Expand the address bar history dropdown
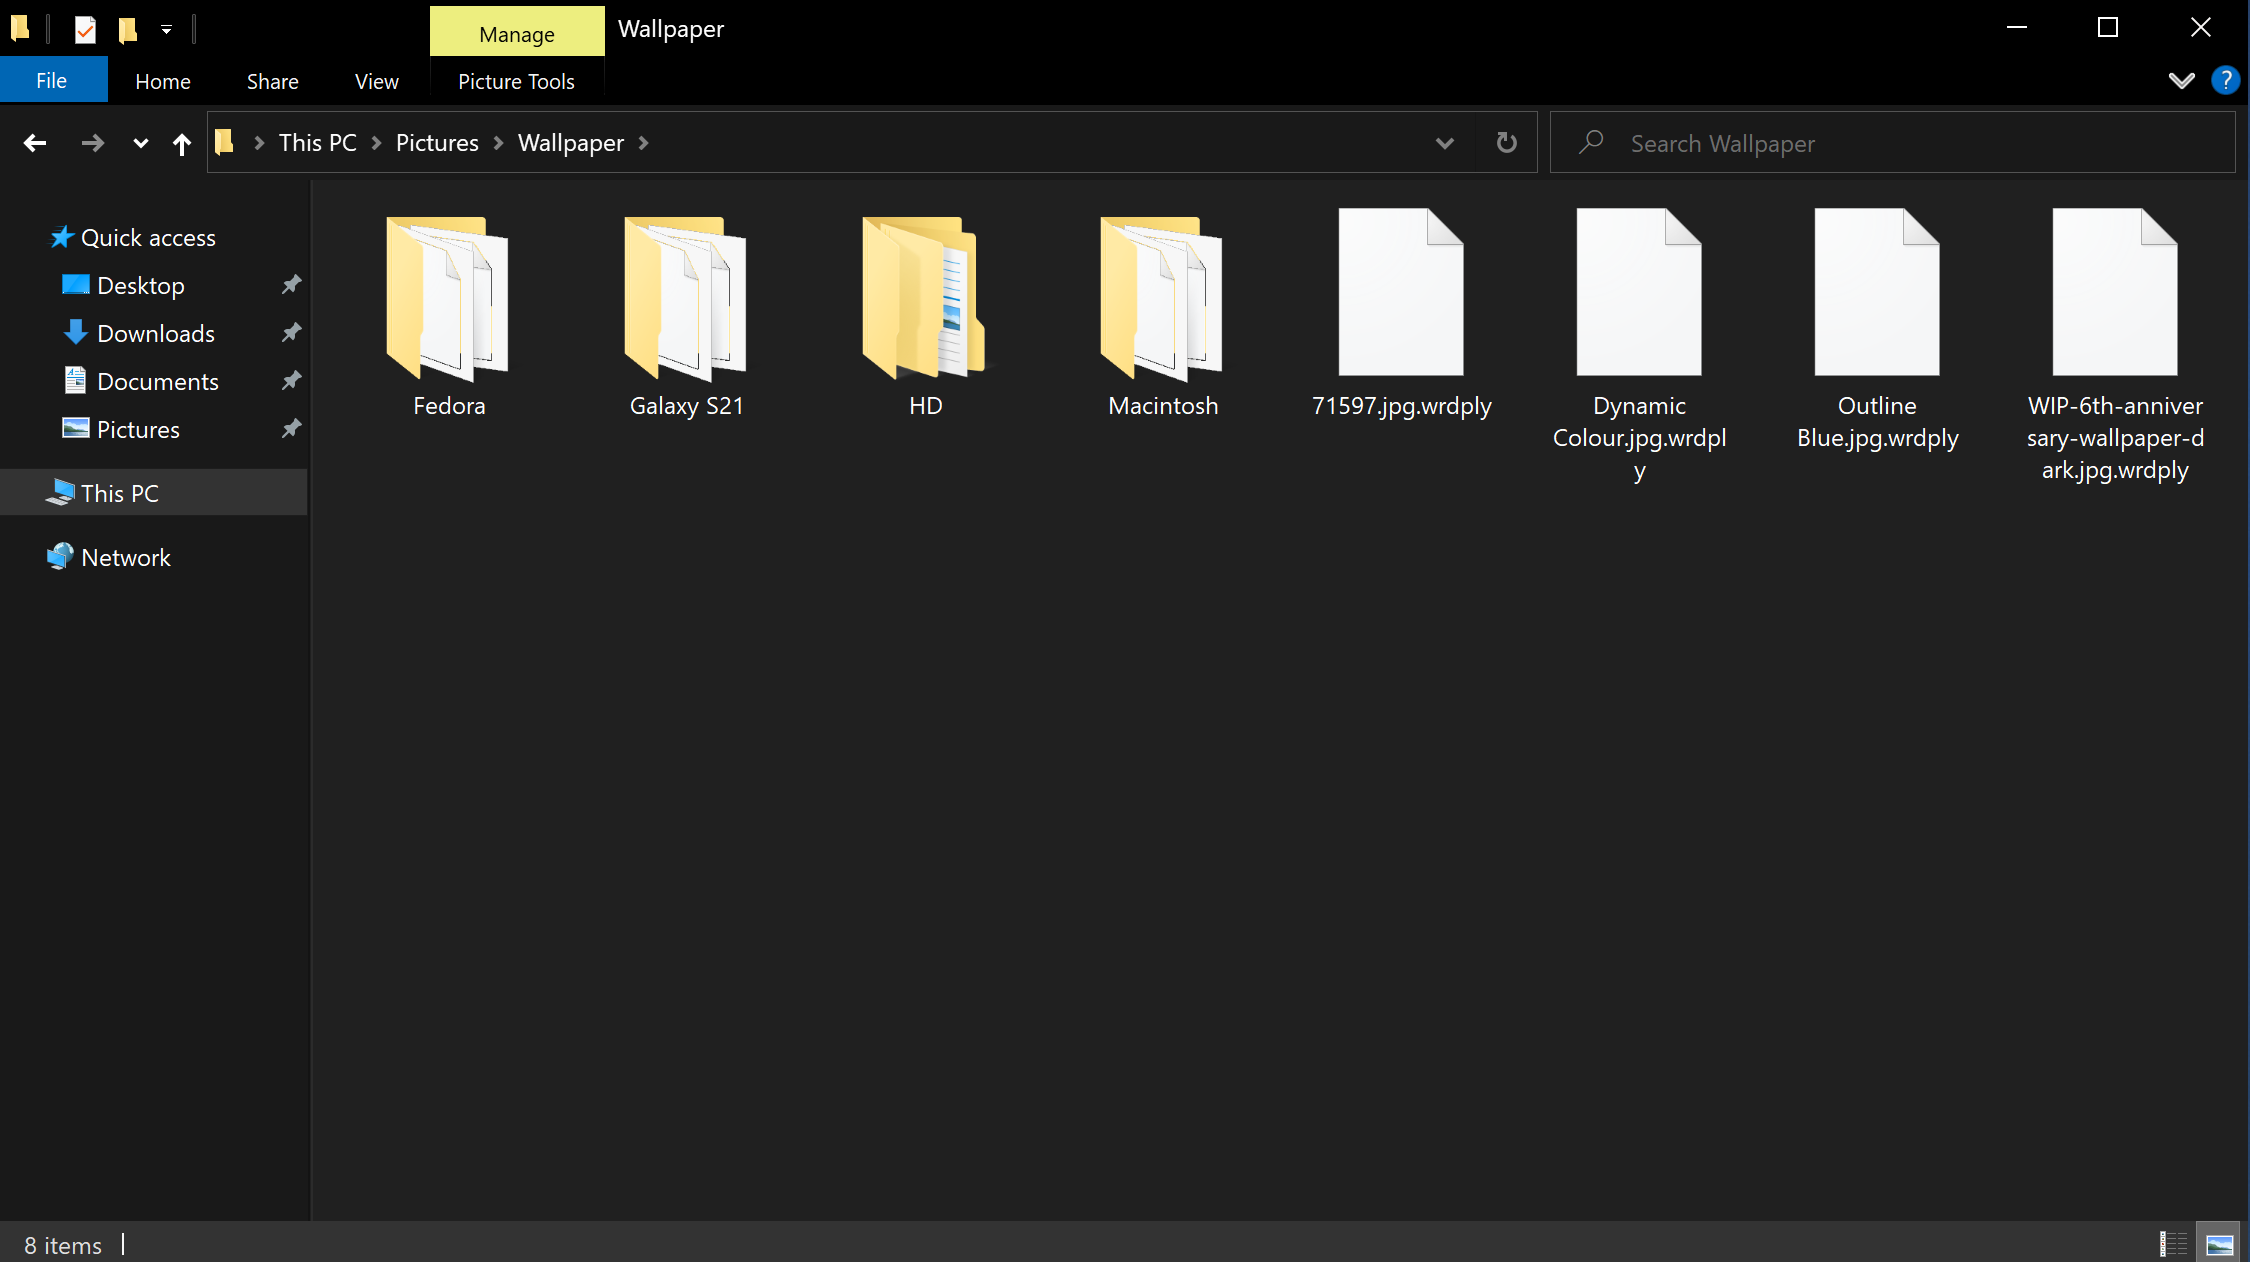This screenshot has height=1262, width=2250. [1444, 143]
